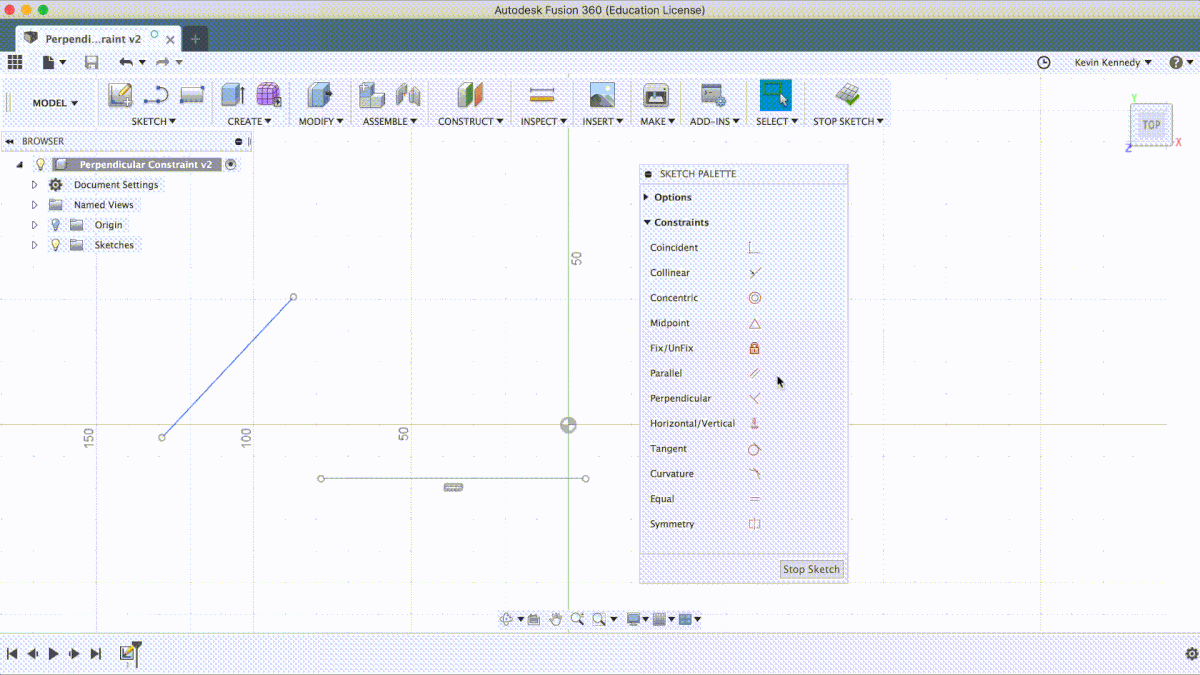
Task: Click the Create Form purple icon
Action: [x=269, y=96]
